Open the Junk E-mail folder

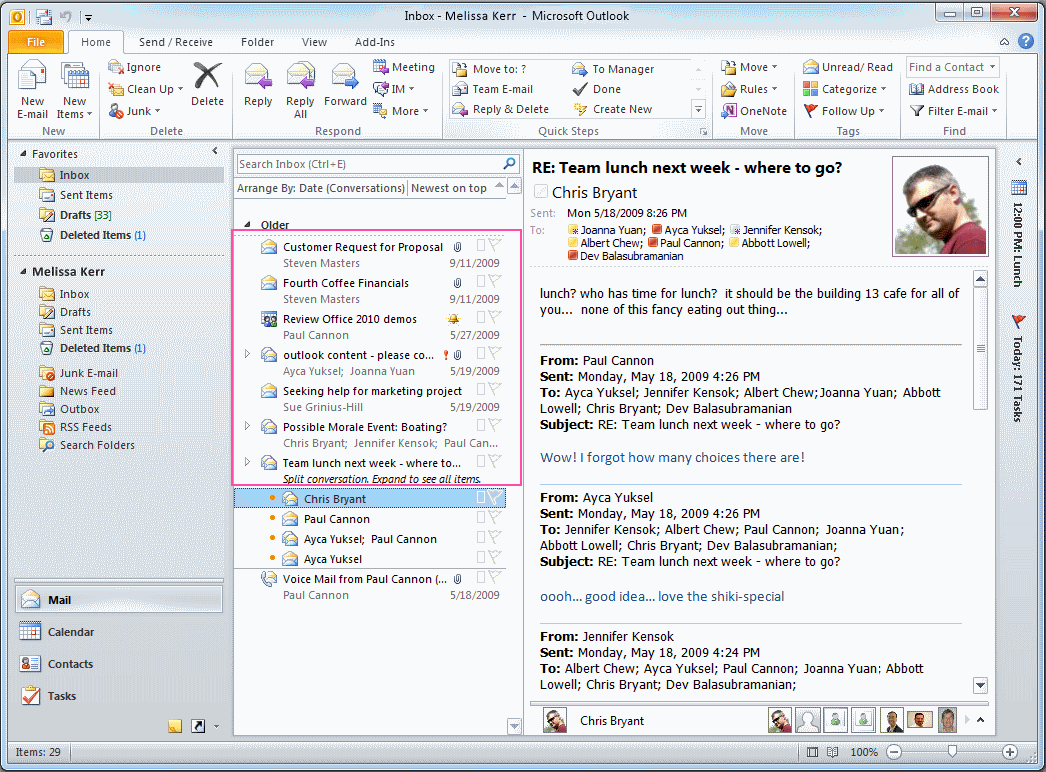pos(88,373)
